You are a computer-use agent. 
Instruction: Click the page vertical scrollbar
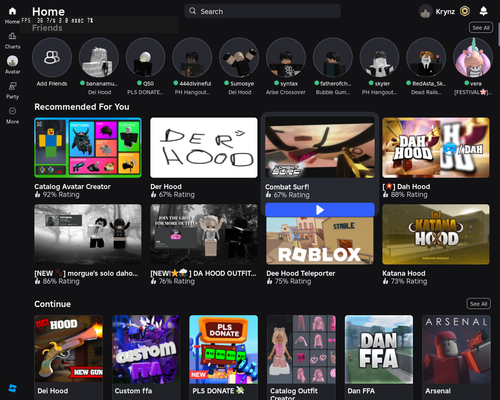(499, 35)
